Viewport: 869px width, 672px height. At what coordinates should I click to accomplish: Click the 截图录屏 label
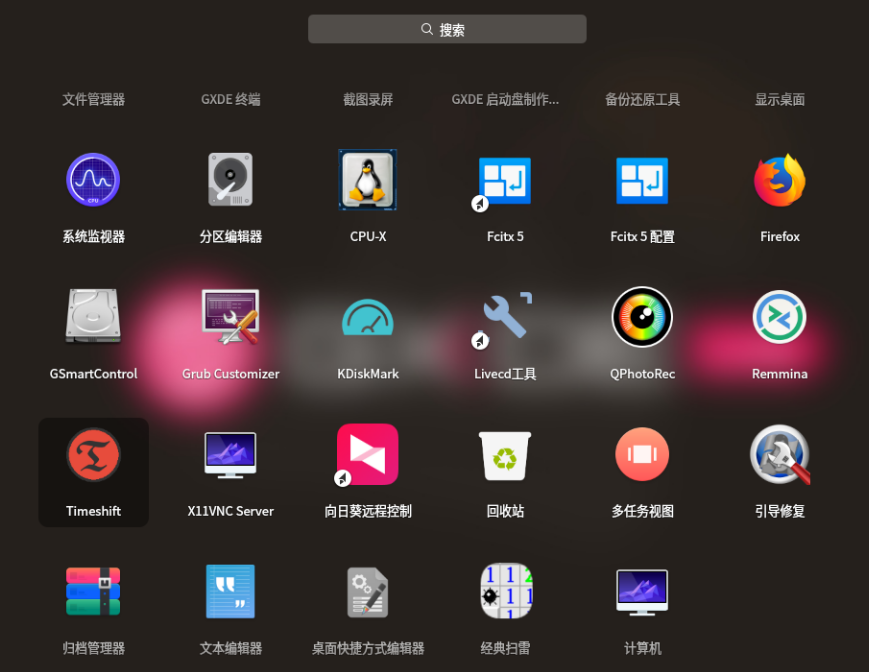(x=368, y=100)
